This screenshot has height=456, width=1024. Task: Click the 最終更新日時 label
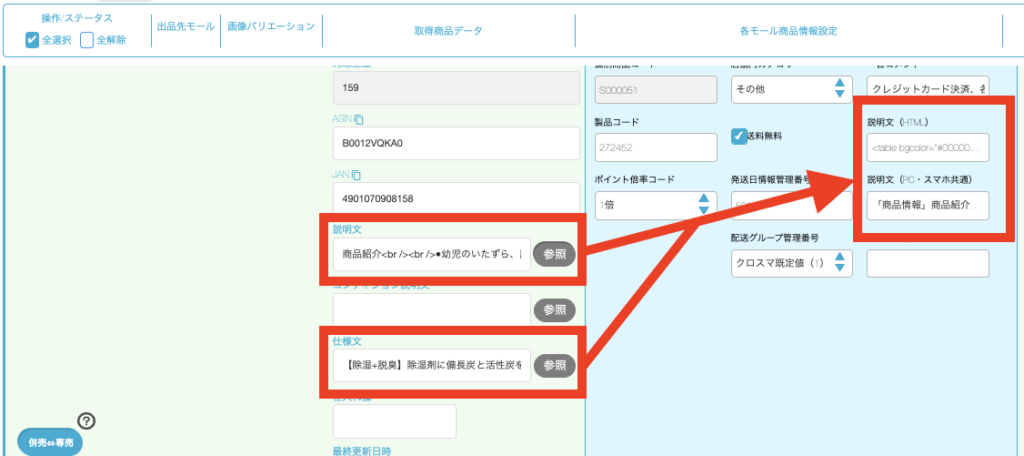click(x=364, y=451)
